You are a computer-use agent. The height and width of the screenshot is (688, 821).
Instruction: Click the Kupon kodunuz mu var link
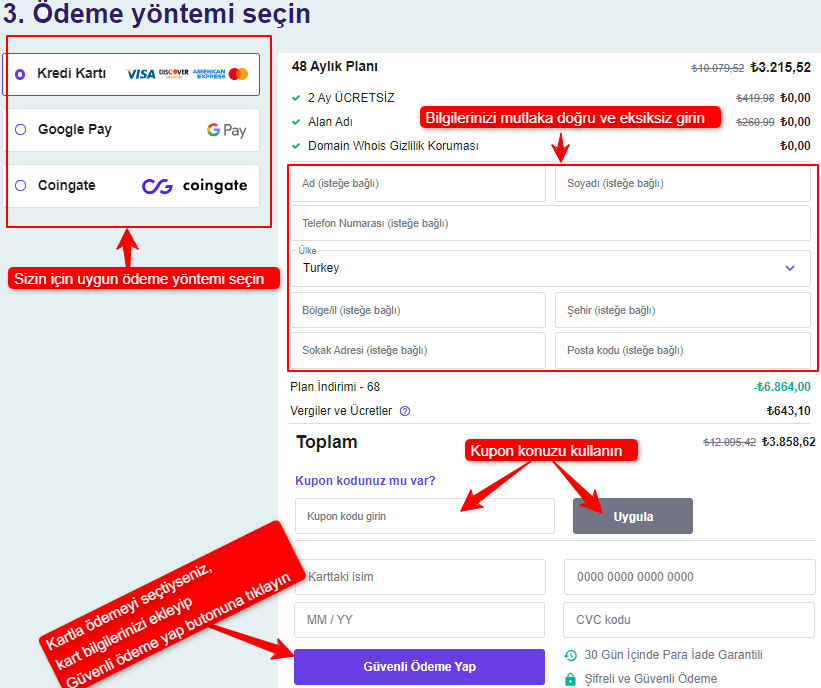pyautogui.click(x=366, y=481)
